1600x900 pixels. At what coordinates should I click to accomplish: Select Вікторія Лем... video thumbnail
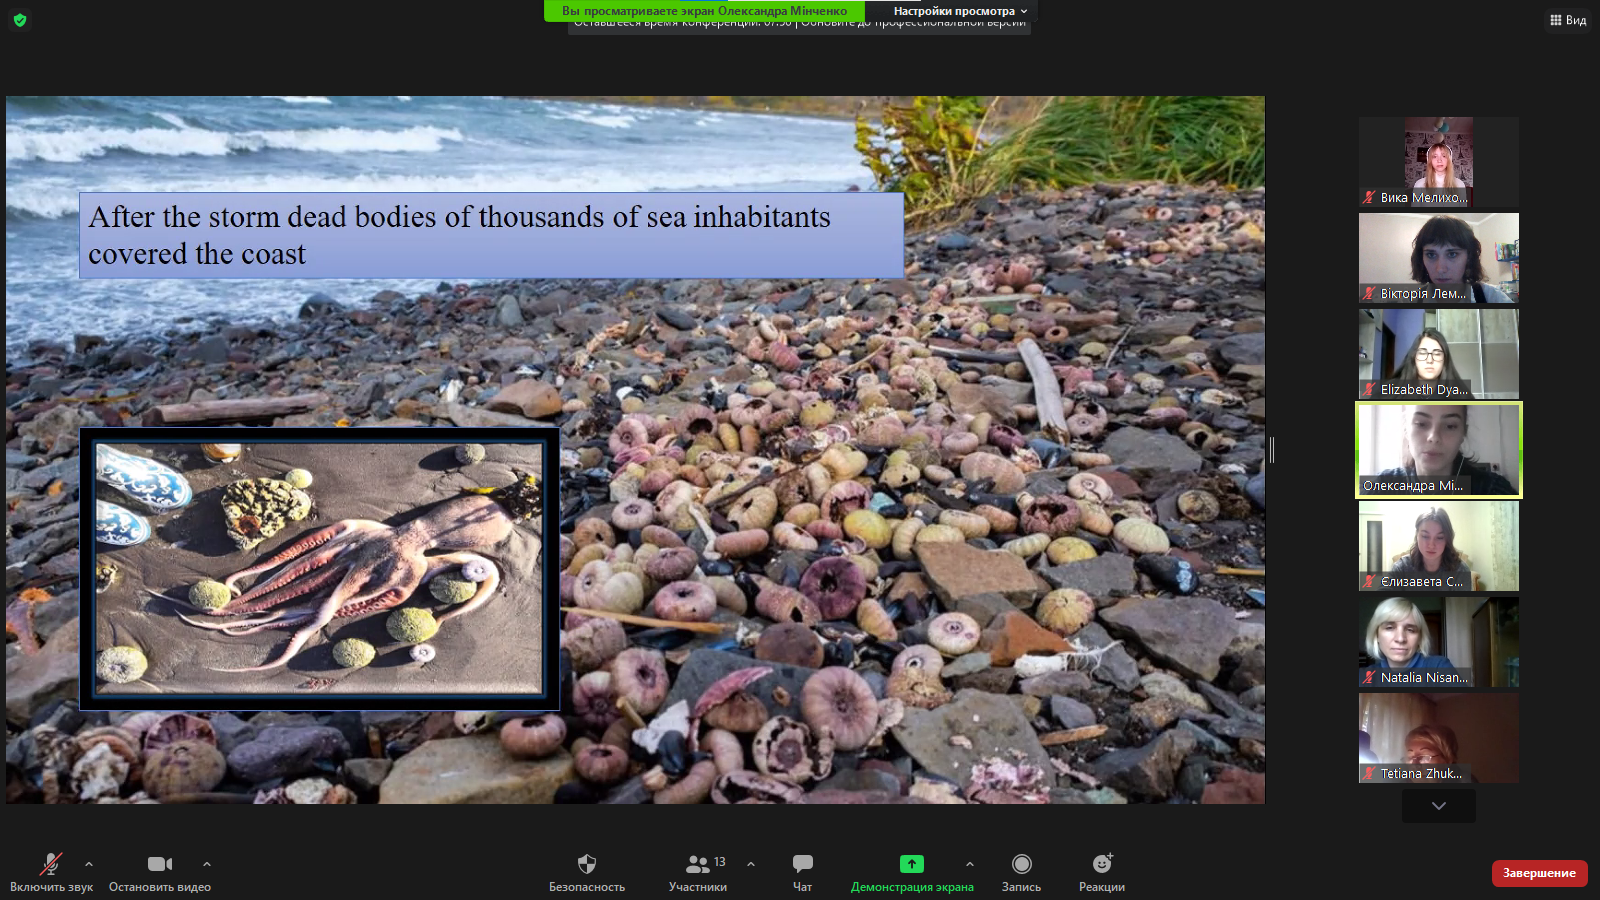1438,258
